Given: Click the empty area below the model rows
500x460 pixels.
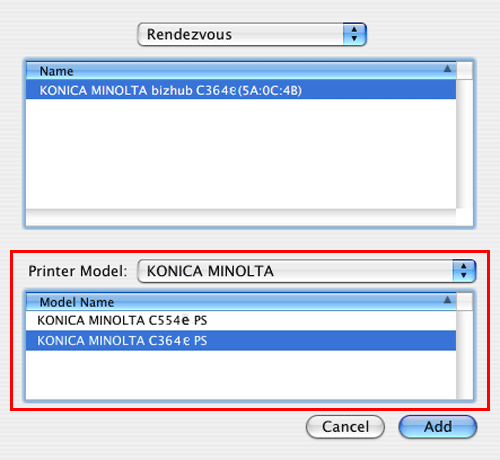Looking at the screenshot, I should pyautogui.click(x=241, y=375).
